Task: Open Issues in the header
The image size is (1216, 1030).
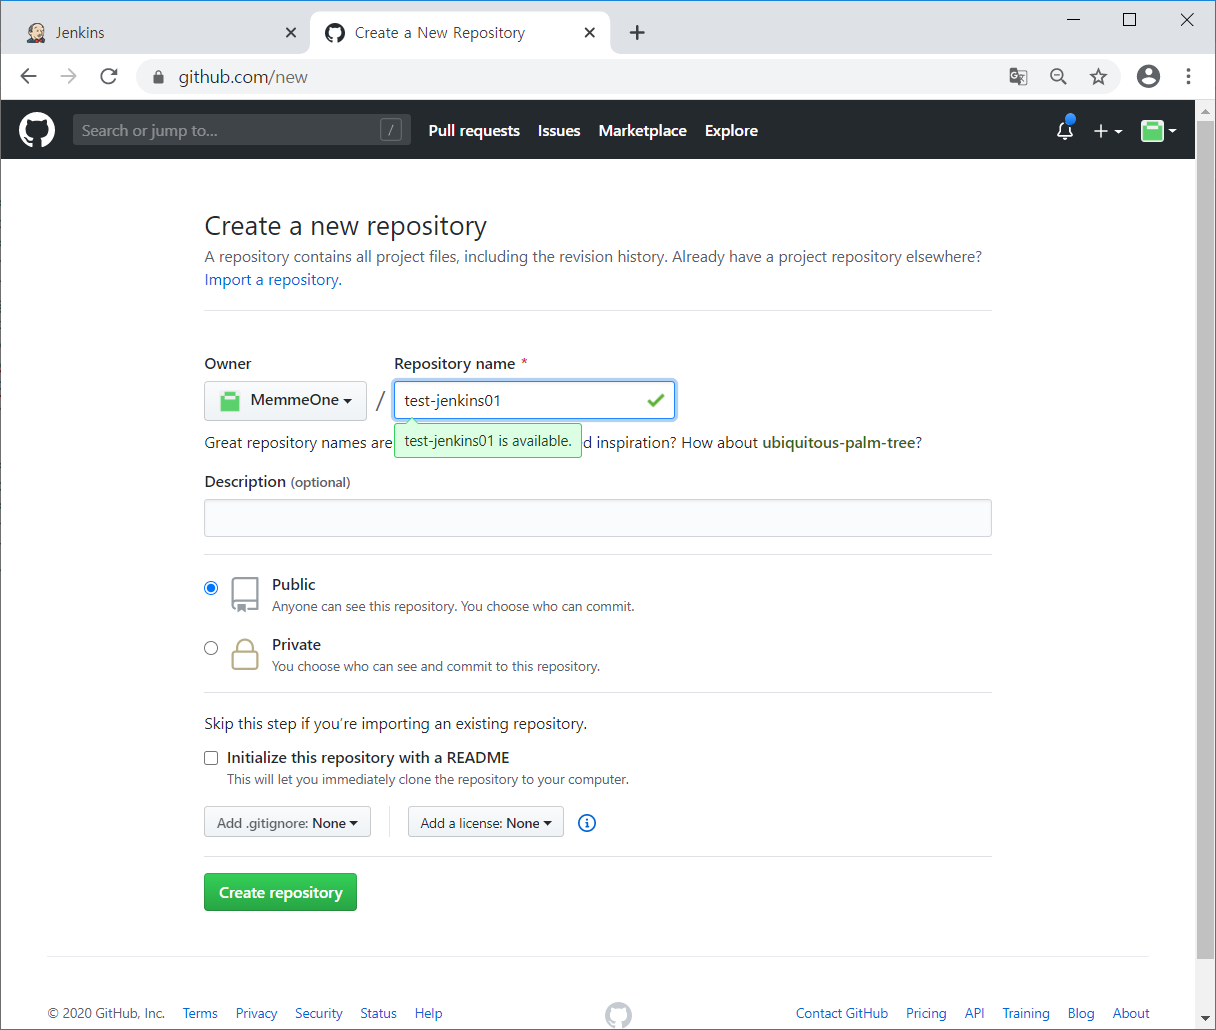Action: 559,131
